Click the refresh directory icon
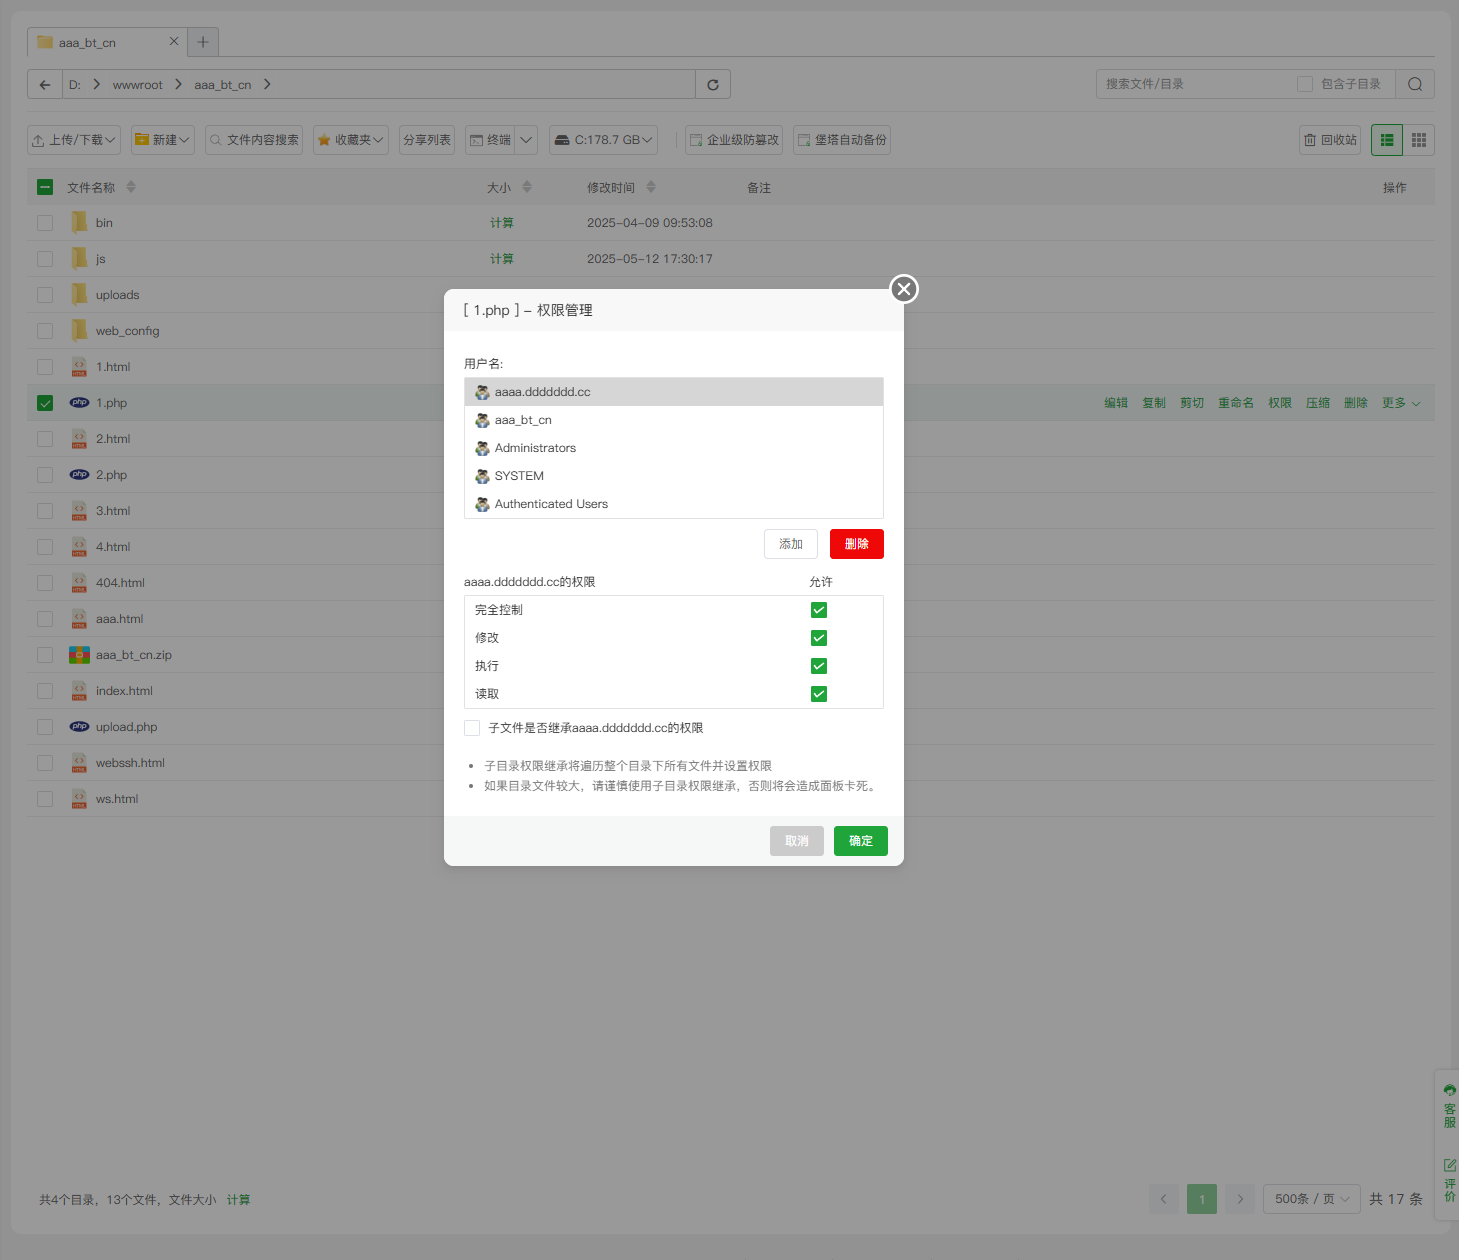Image resolution: width=1459 pixels, height=1260 pixels. click(713, 85)
